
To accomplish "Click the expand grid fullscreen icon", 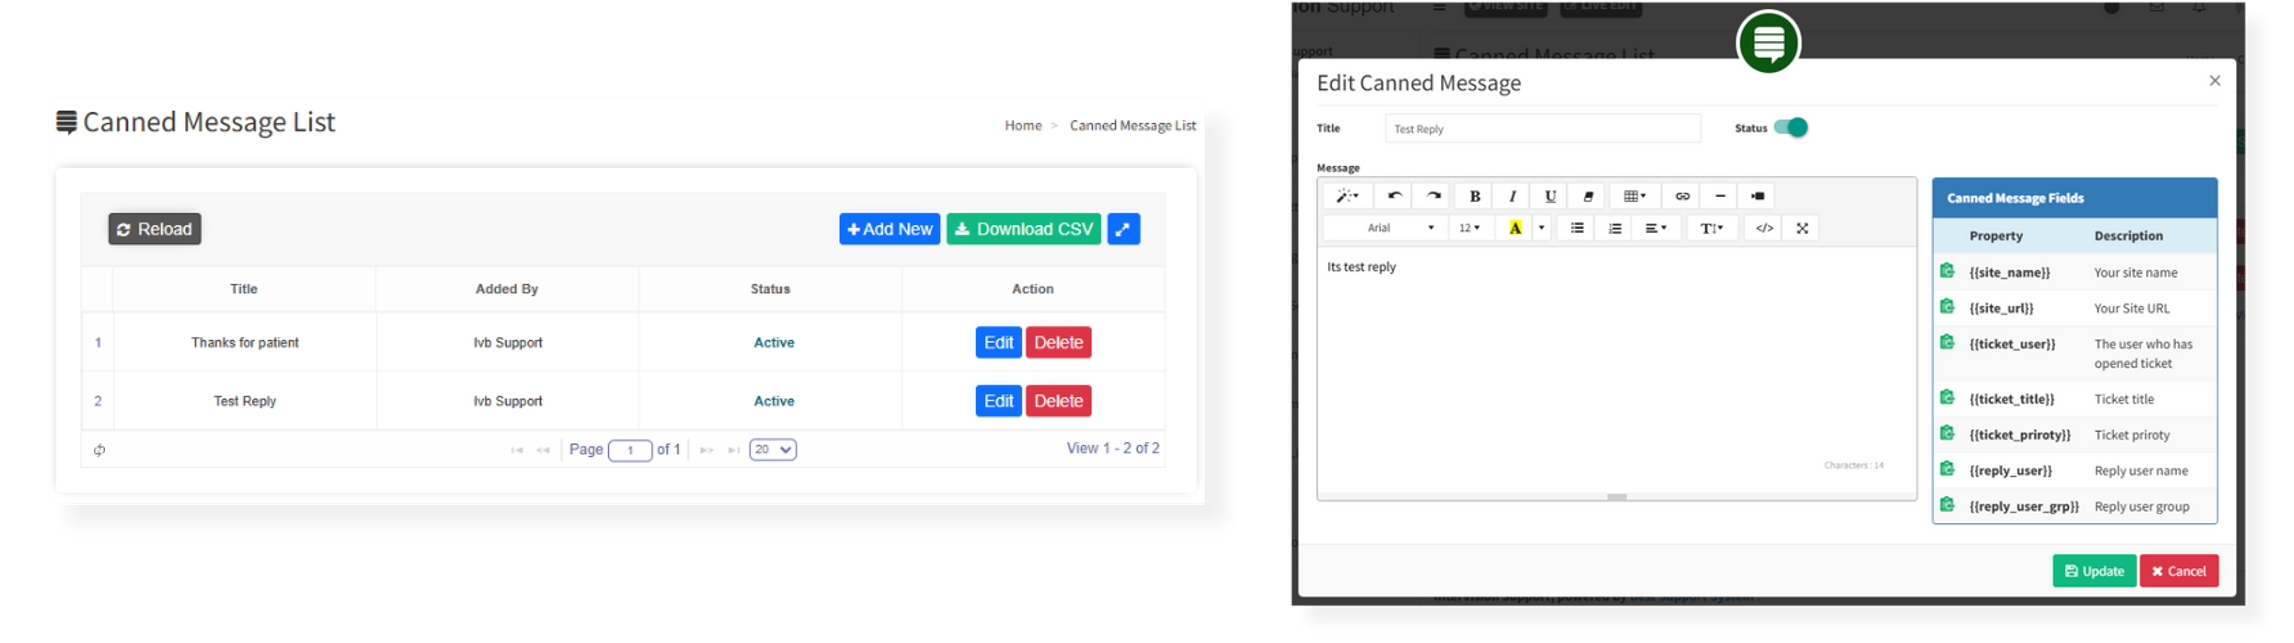I will [1123, 229].
